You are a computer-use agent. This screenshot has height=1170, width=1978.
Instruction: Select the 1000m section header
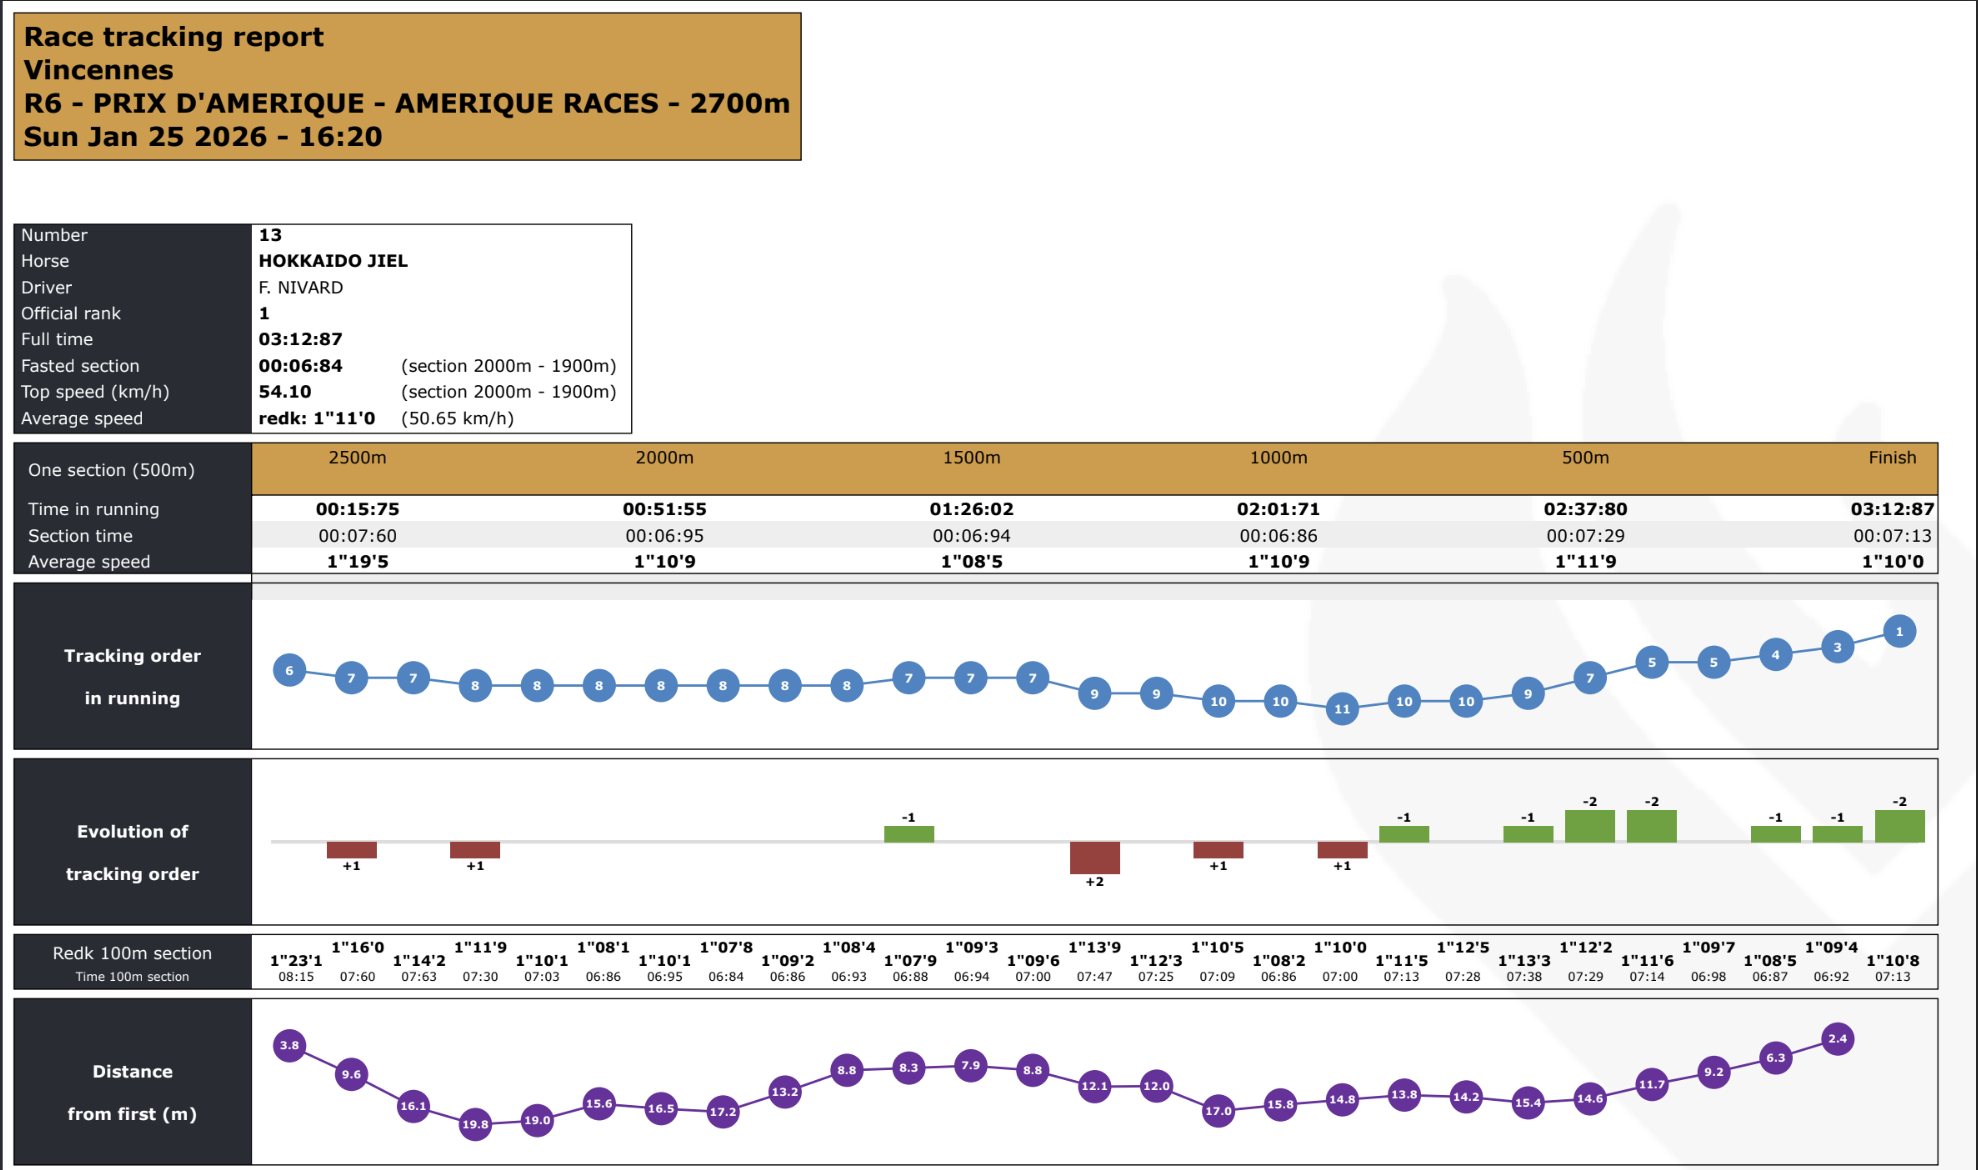pyautogui.click(x=1278, y=458)
